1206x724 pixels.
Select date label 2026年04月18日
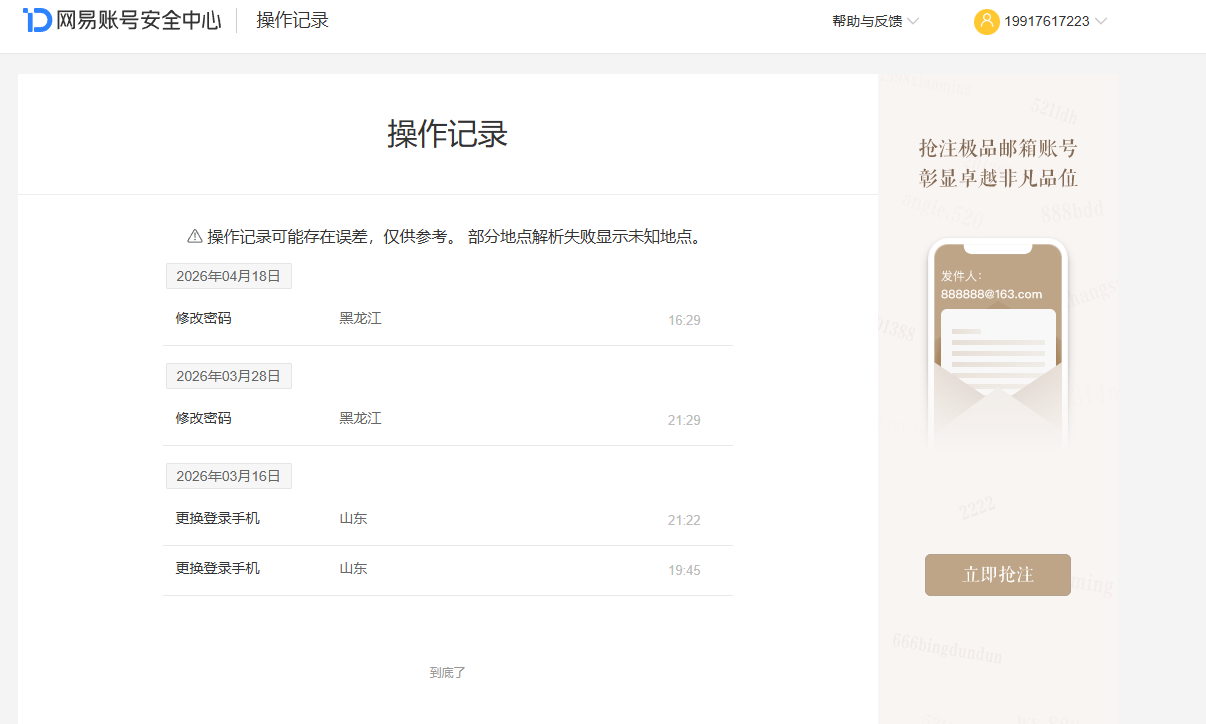(x=228, y=276)
